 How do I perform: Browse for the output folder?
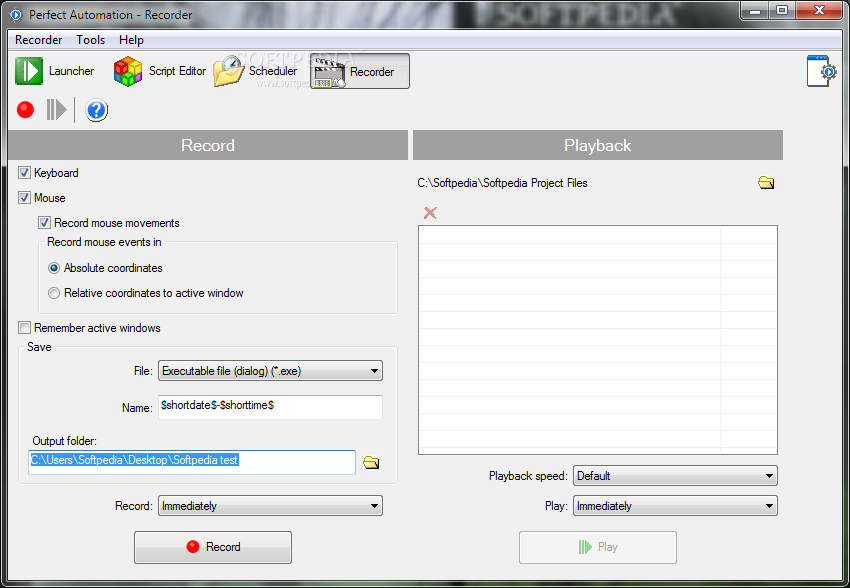(x=371, y=462)
